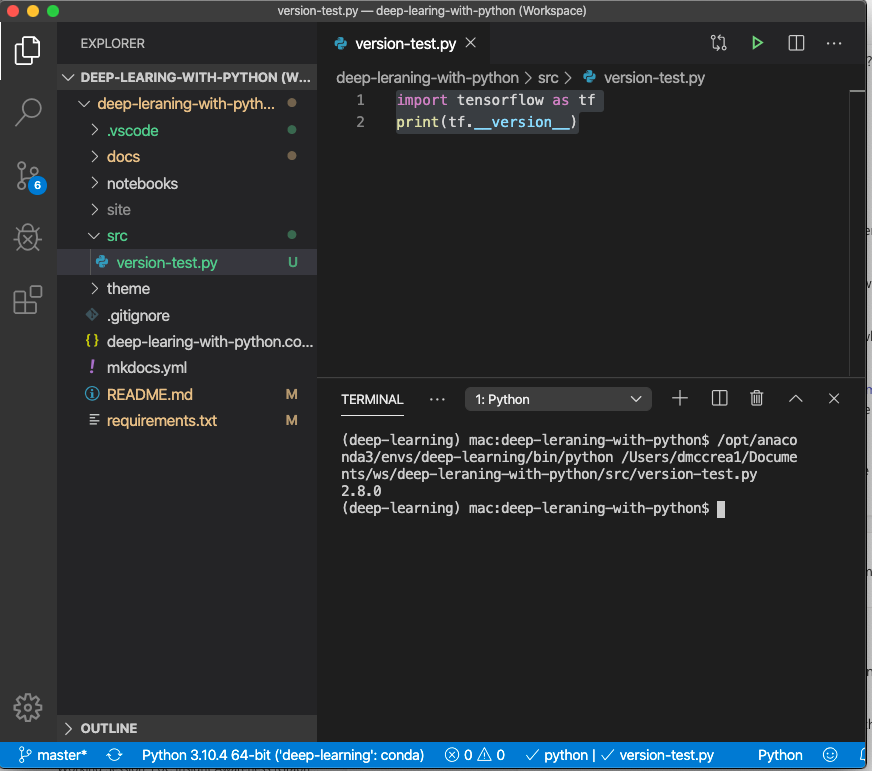Click the master* git branch in status bar
This screenshot has width=872, height=771.
pos(53,755)
